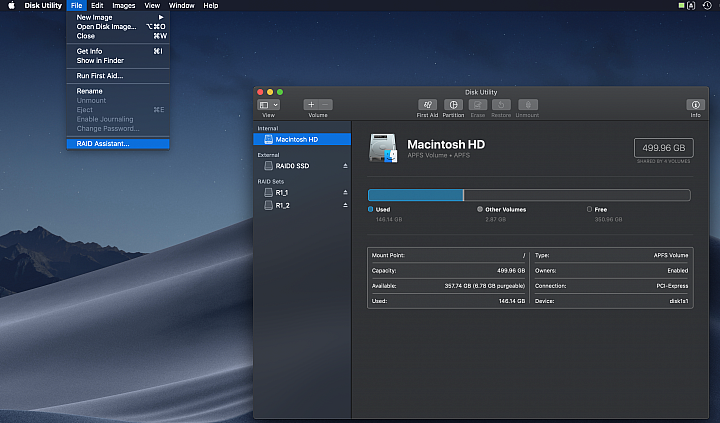This screenshot has width=720, height=423.
Task: Click the Macintosh HD drive icon in sidebar
Action: click(268, 139)
